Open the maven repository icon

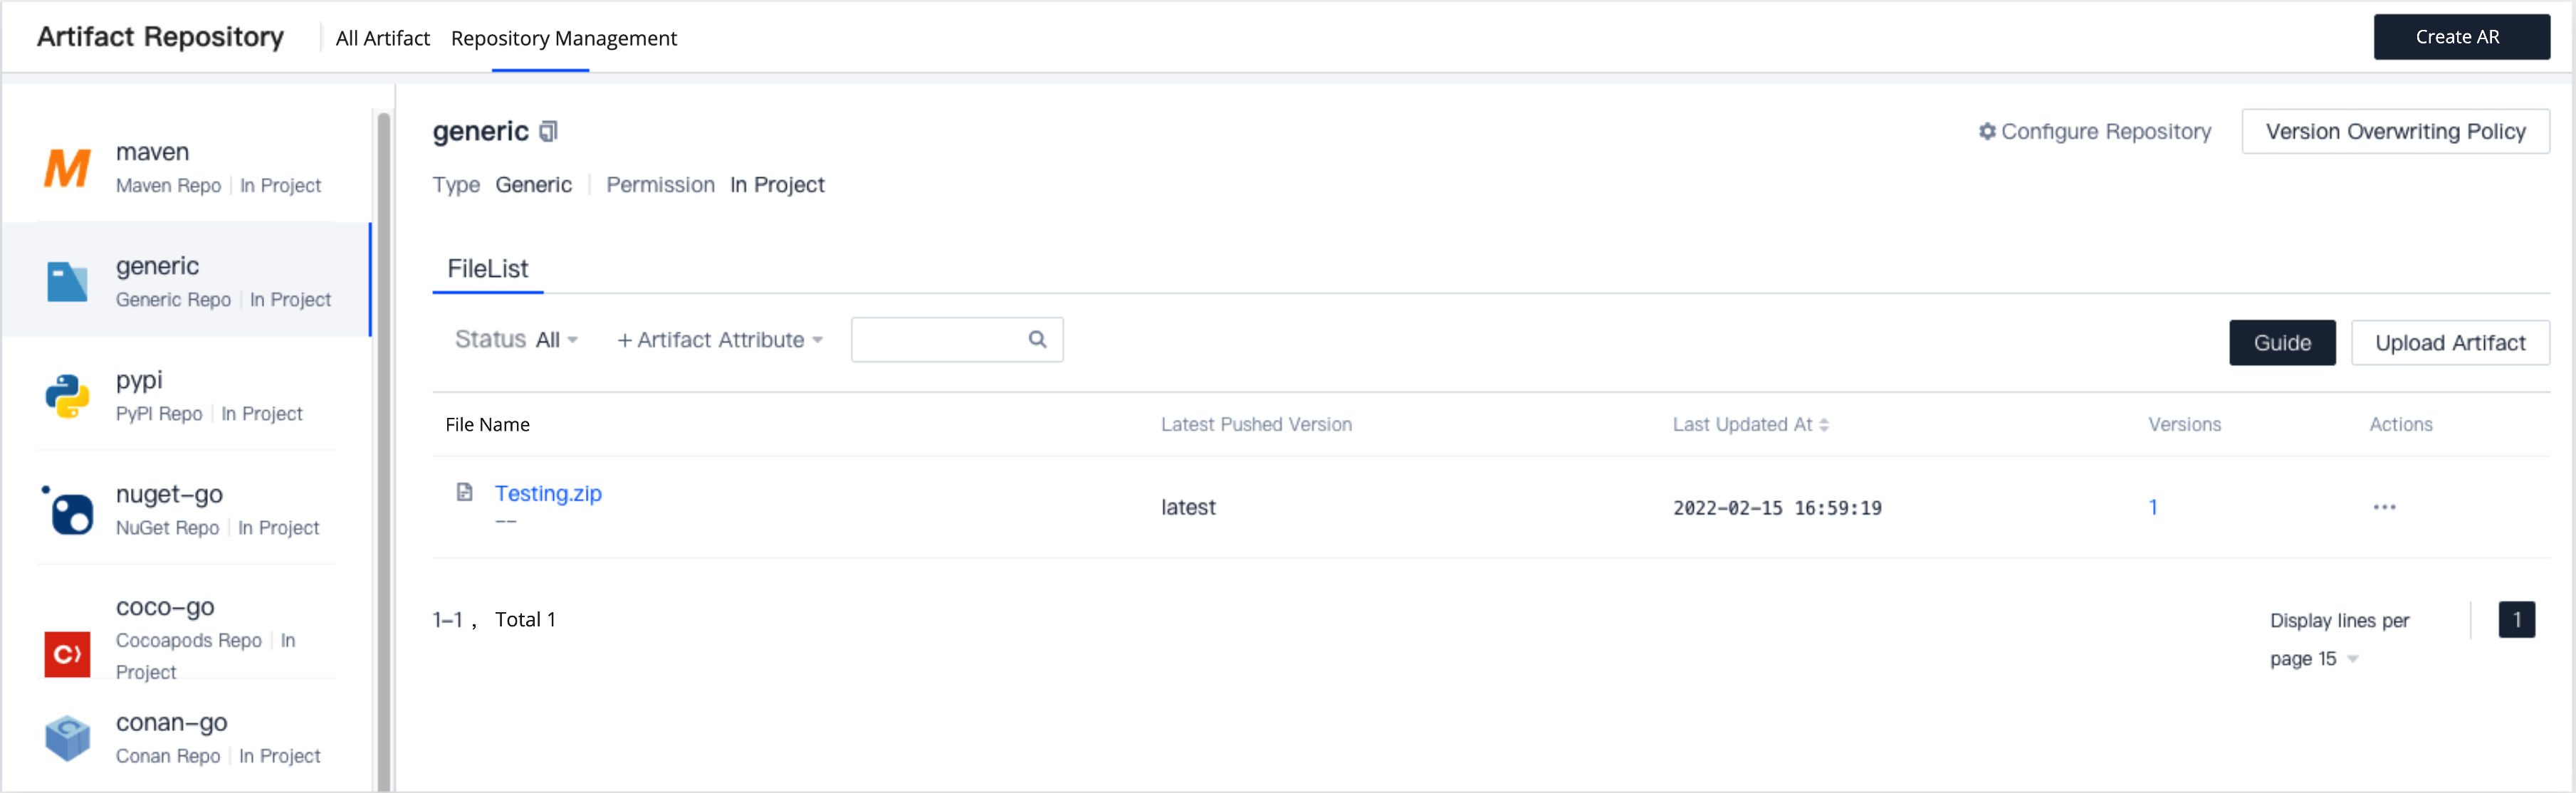[67, 168]
